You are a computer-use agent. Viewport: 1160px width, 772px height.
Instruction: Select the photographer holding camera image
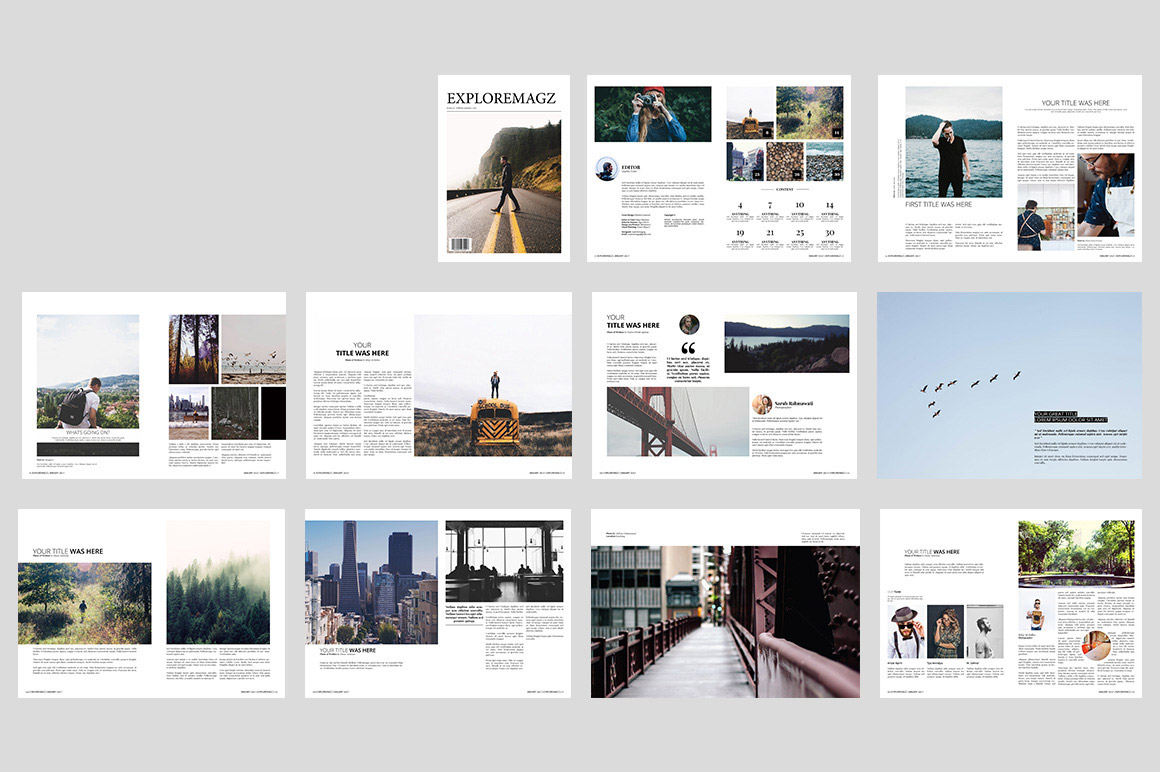(652, 113)
